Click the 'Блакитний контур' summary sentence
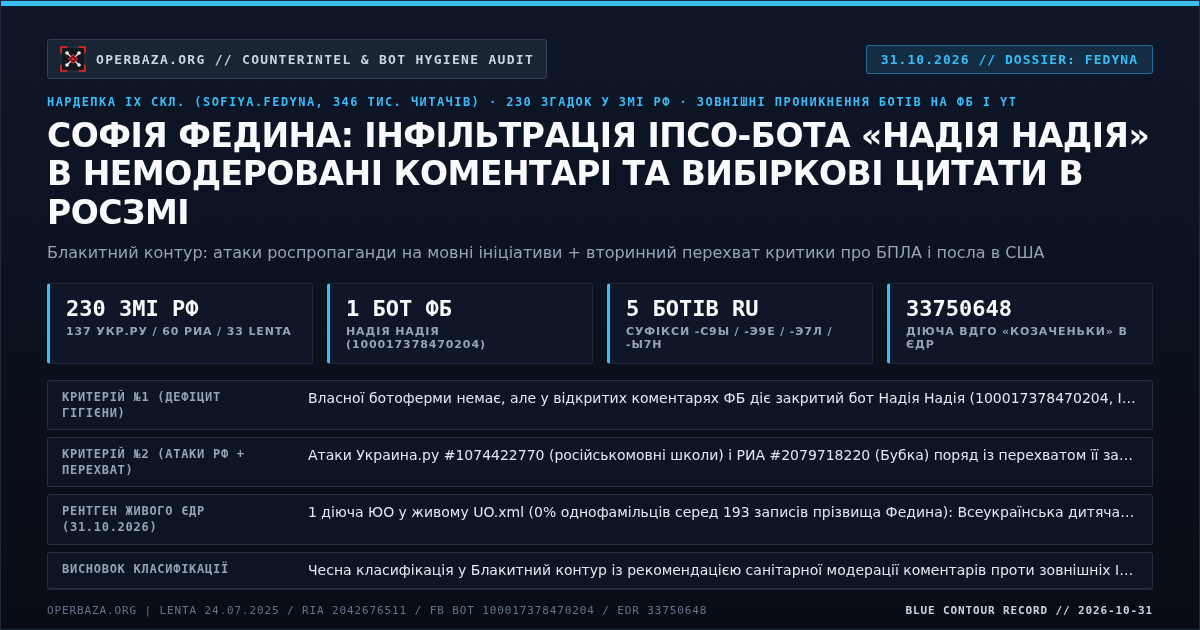The image size is (1200, 630). point(545,252)
